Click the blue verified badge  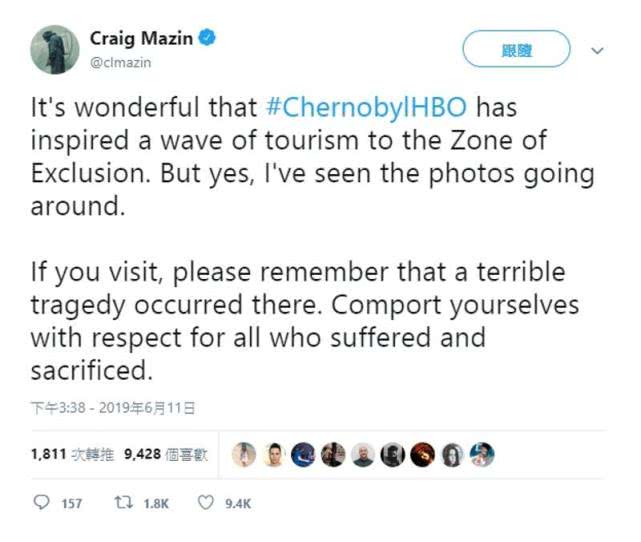207,38
